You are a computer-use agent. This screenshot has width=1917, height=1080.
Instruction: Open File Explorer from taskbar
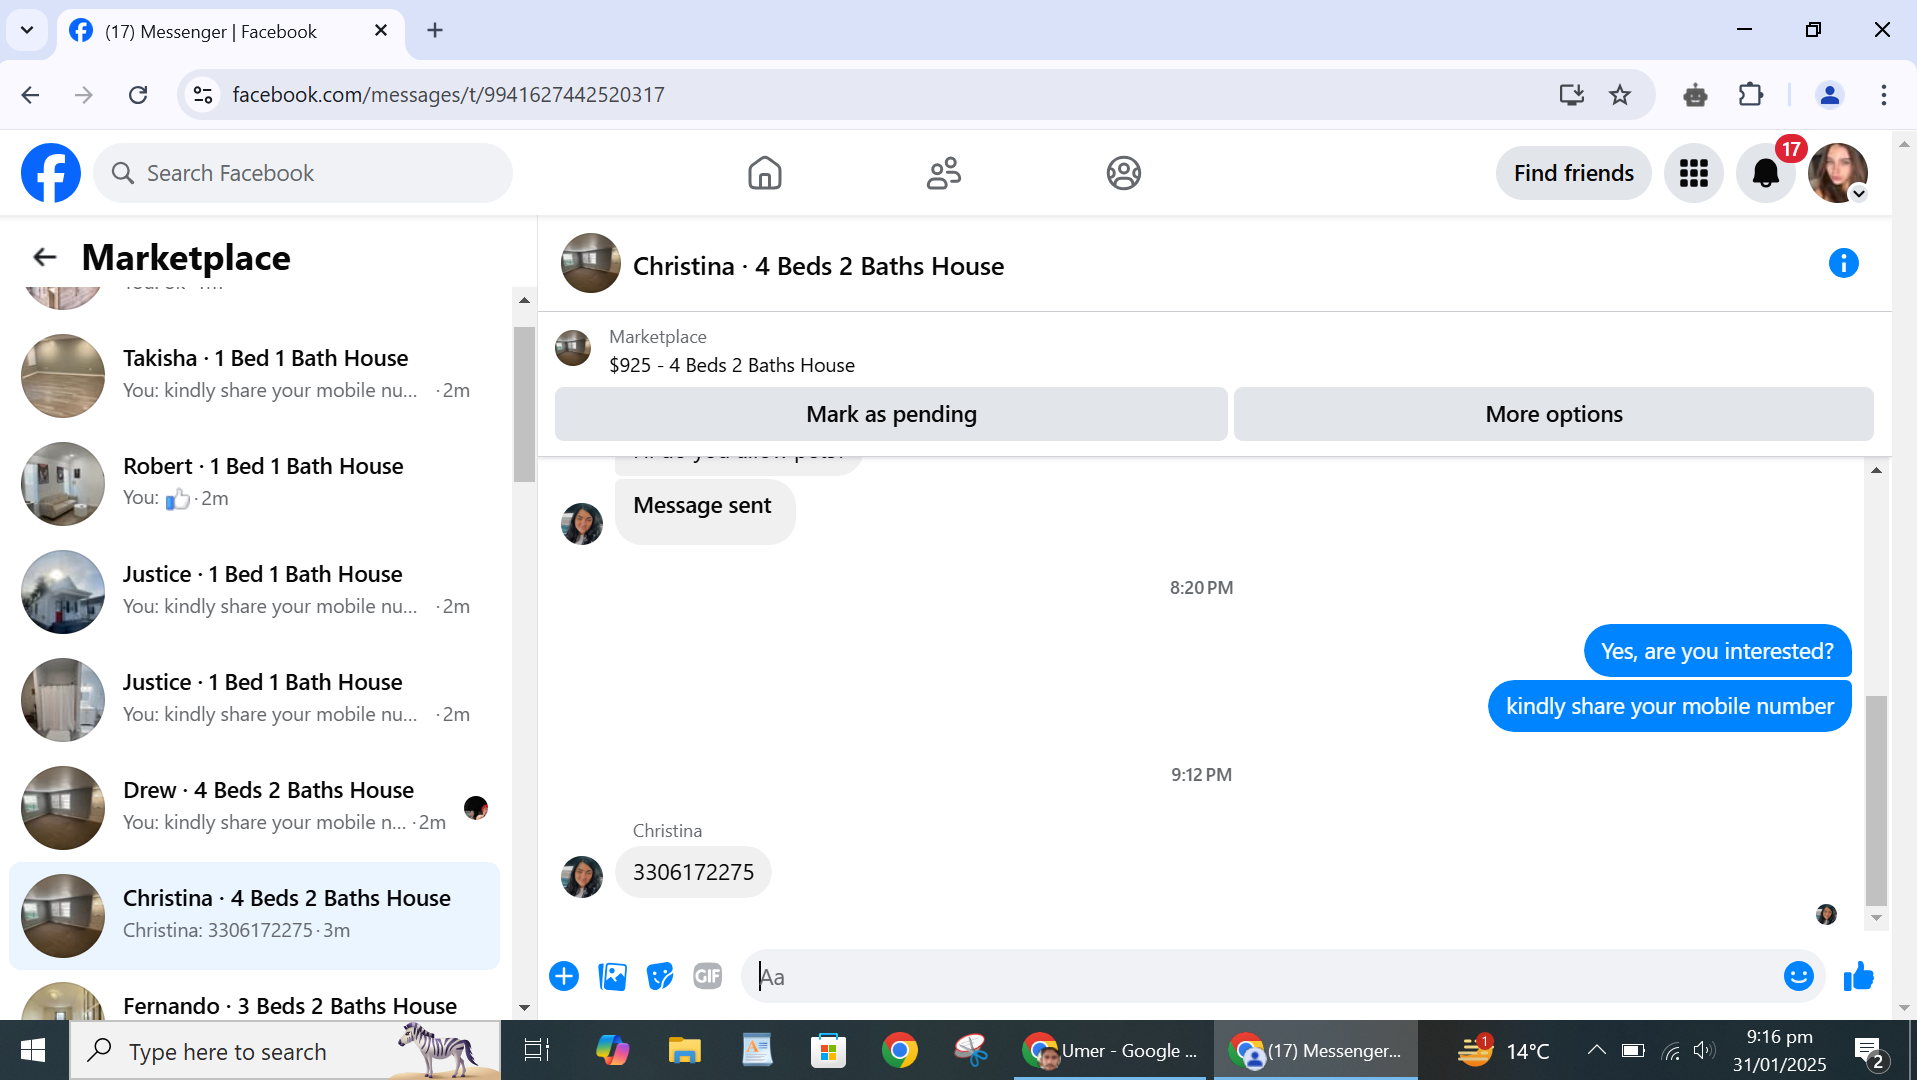click(x=685, y=1051)
